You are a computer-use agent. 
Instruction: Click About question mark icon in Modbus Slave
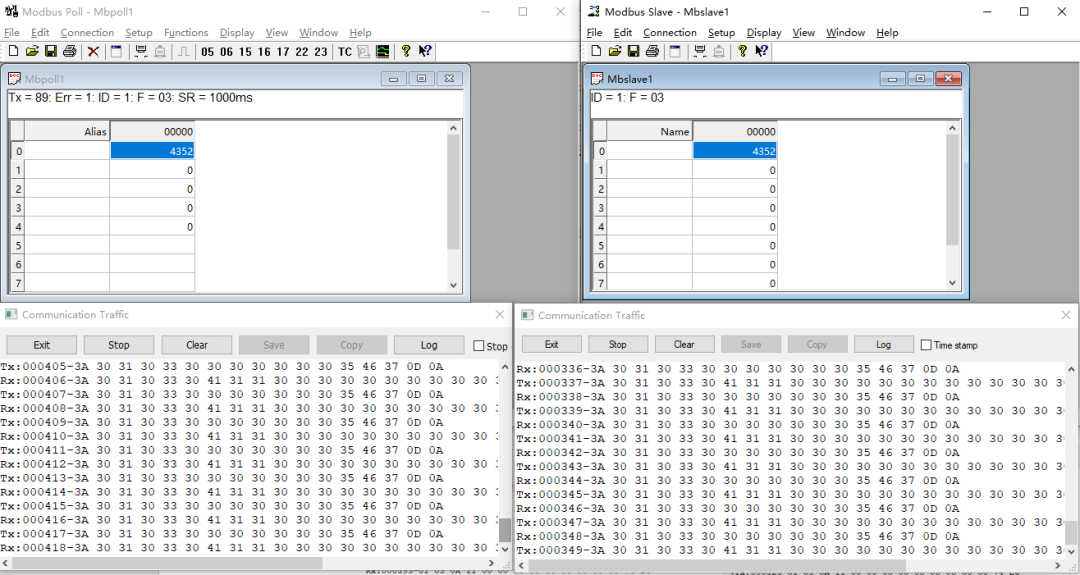742,51
